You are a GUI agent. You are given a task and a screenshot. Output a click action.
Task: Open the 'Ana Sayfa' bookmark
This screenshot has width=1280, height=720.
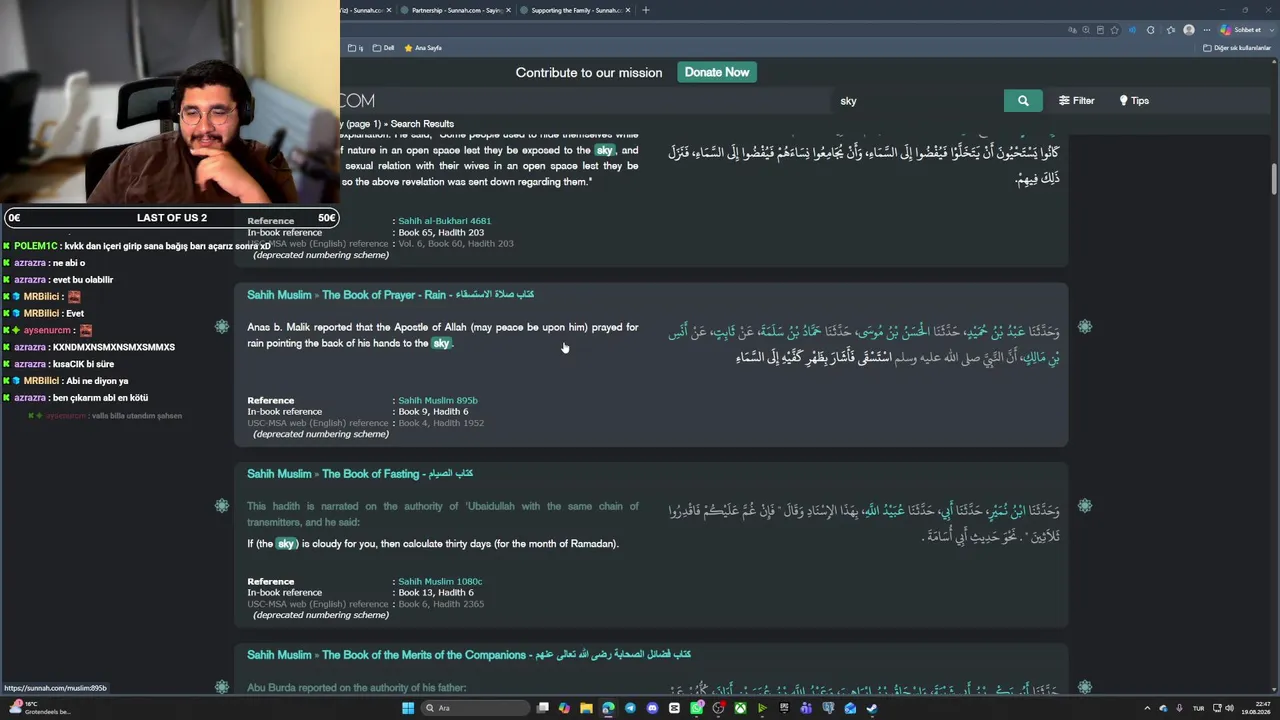coord(423,48)
